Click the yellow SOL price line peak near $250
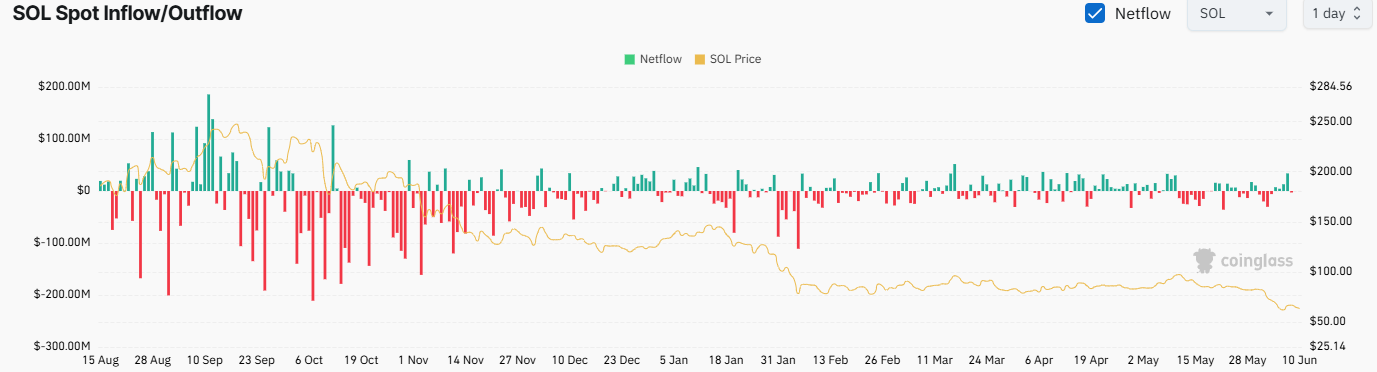Image resolution: width=1377 pixels, height=372 pixels. (x=236, y=125)
